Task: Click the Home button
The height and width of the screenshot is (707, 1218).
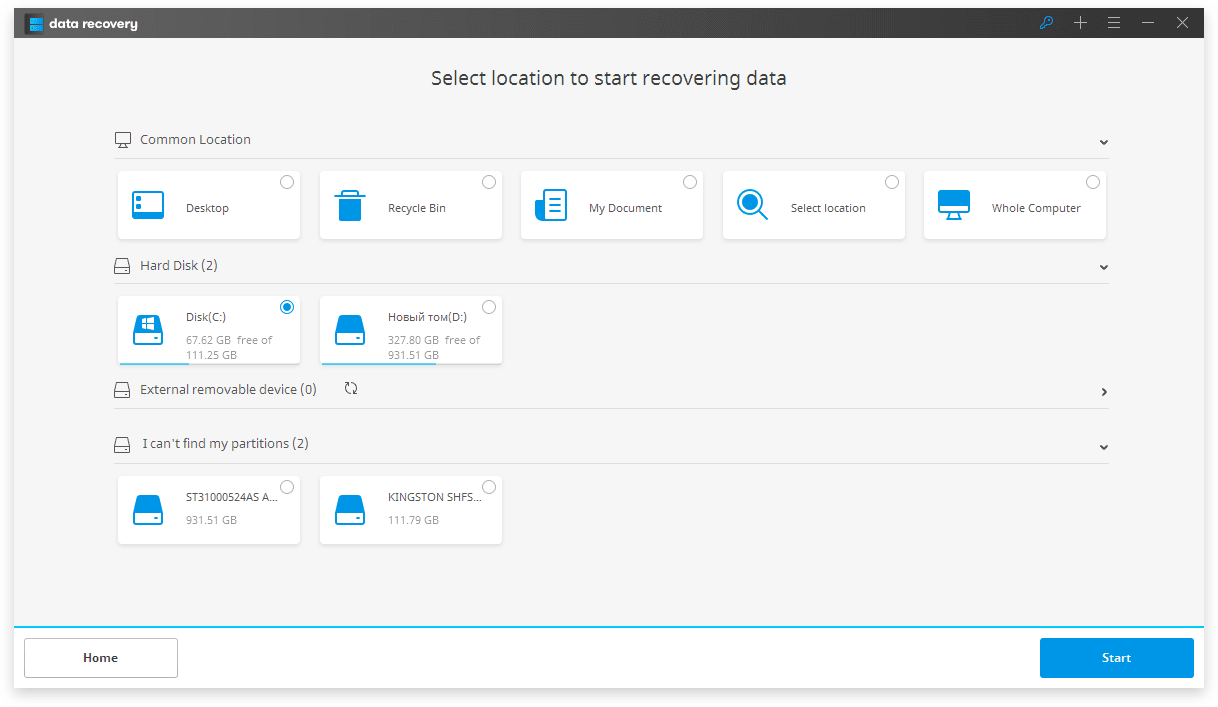Action: (101, 658)
